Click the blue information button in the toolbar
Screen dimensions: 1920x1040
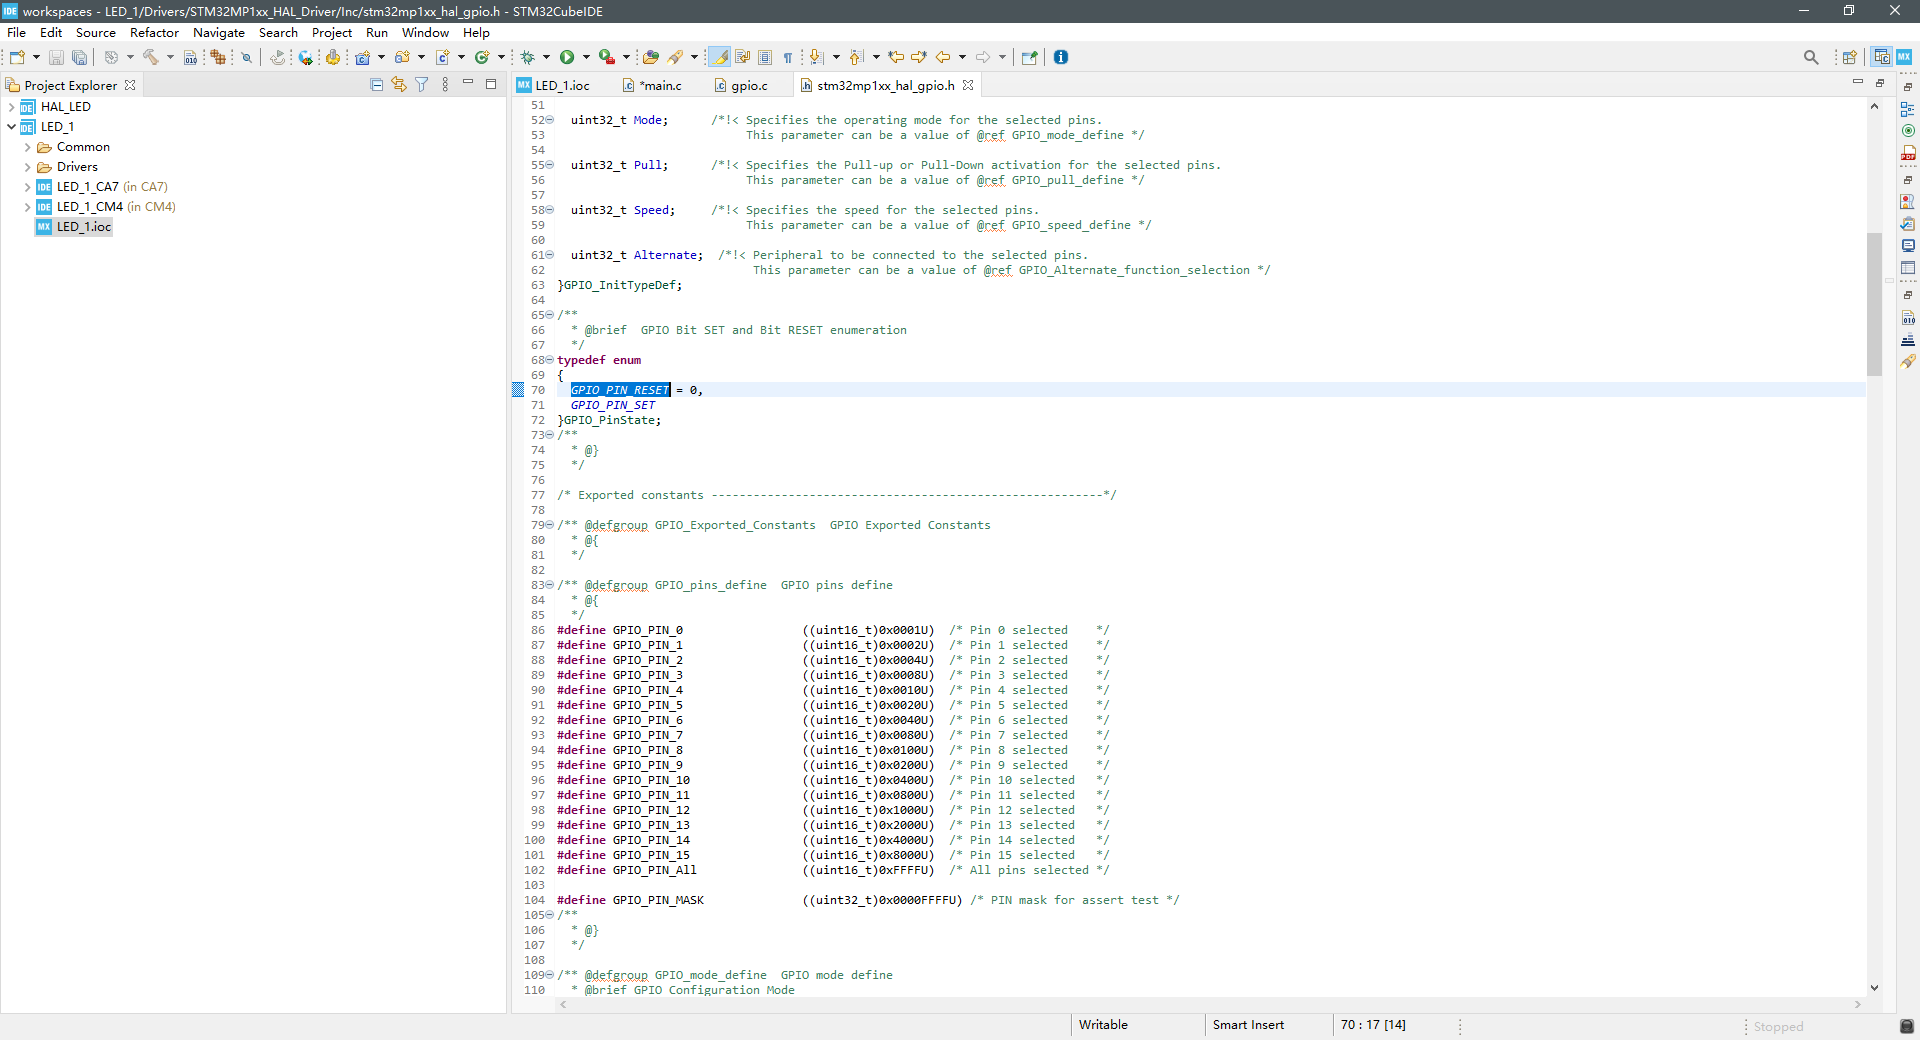click(1061, 58)
